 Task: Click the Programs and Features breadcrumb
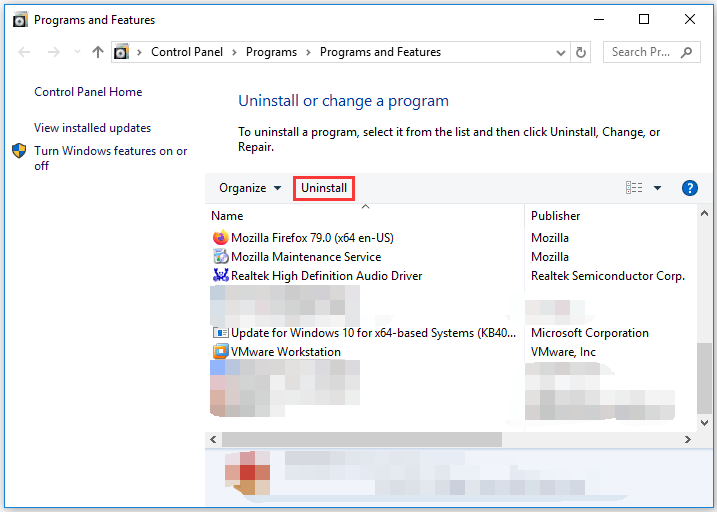(380, 52)
